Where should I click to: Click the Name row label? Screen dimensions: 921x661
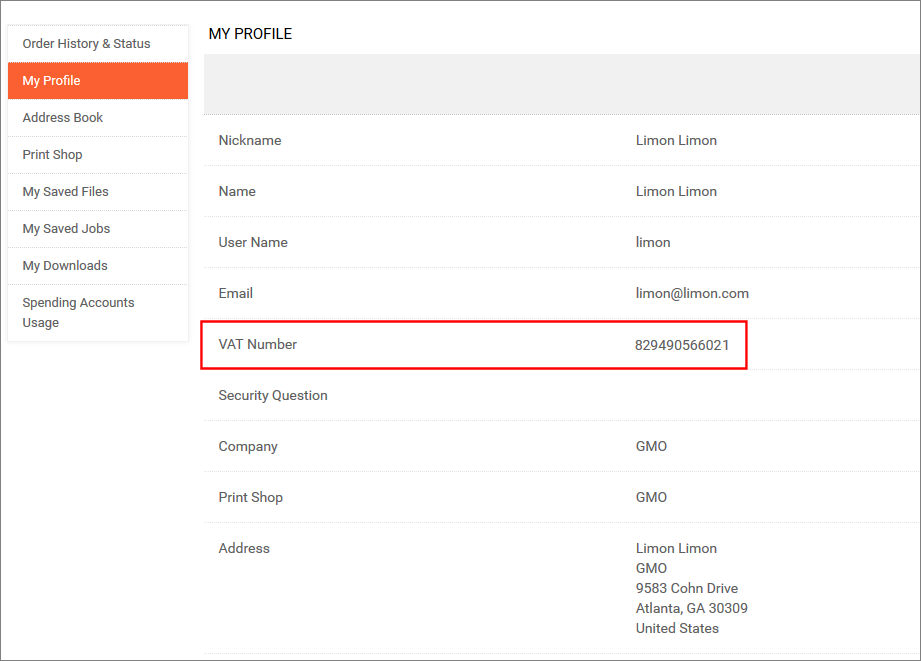click(237, 192)
